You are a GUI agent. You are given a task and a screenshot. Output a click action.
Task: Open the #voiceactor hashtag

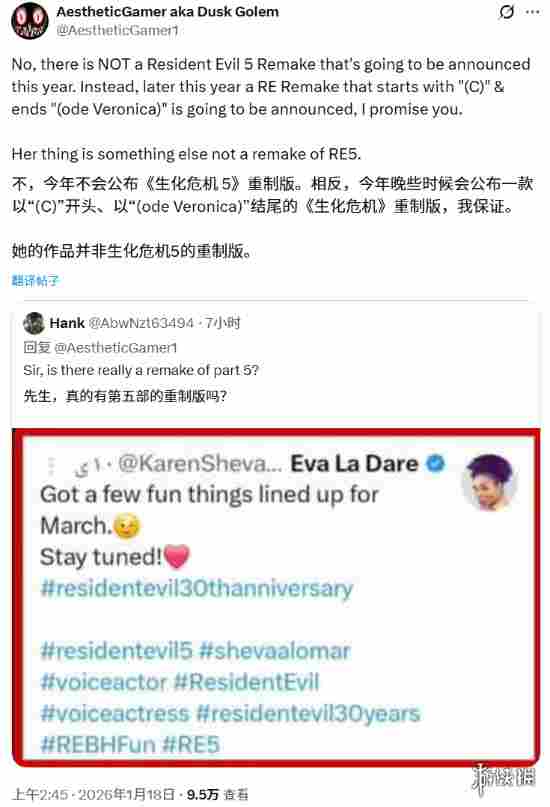103,682
